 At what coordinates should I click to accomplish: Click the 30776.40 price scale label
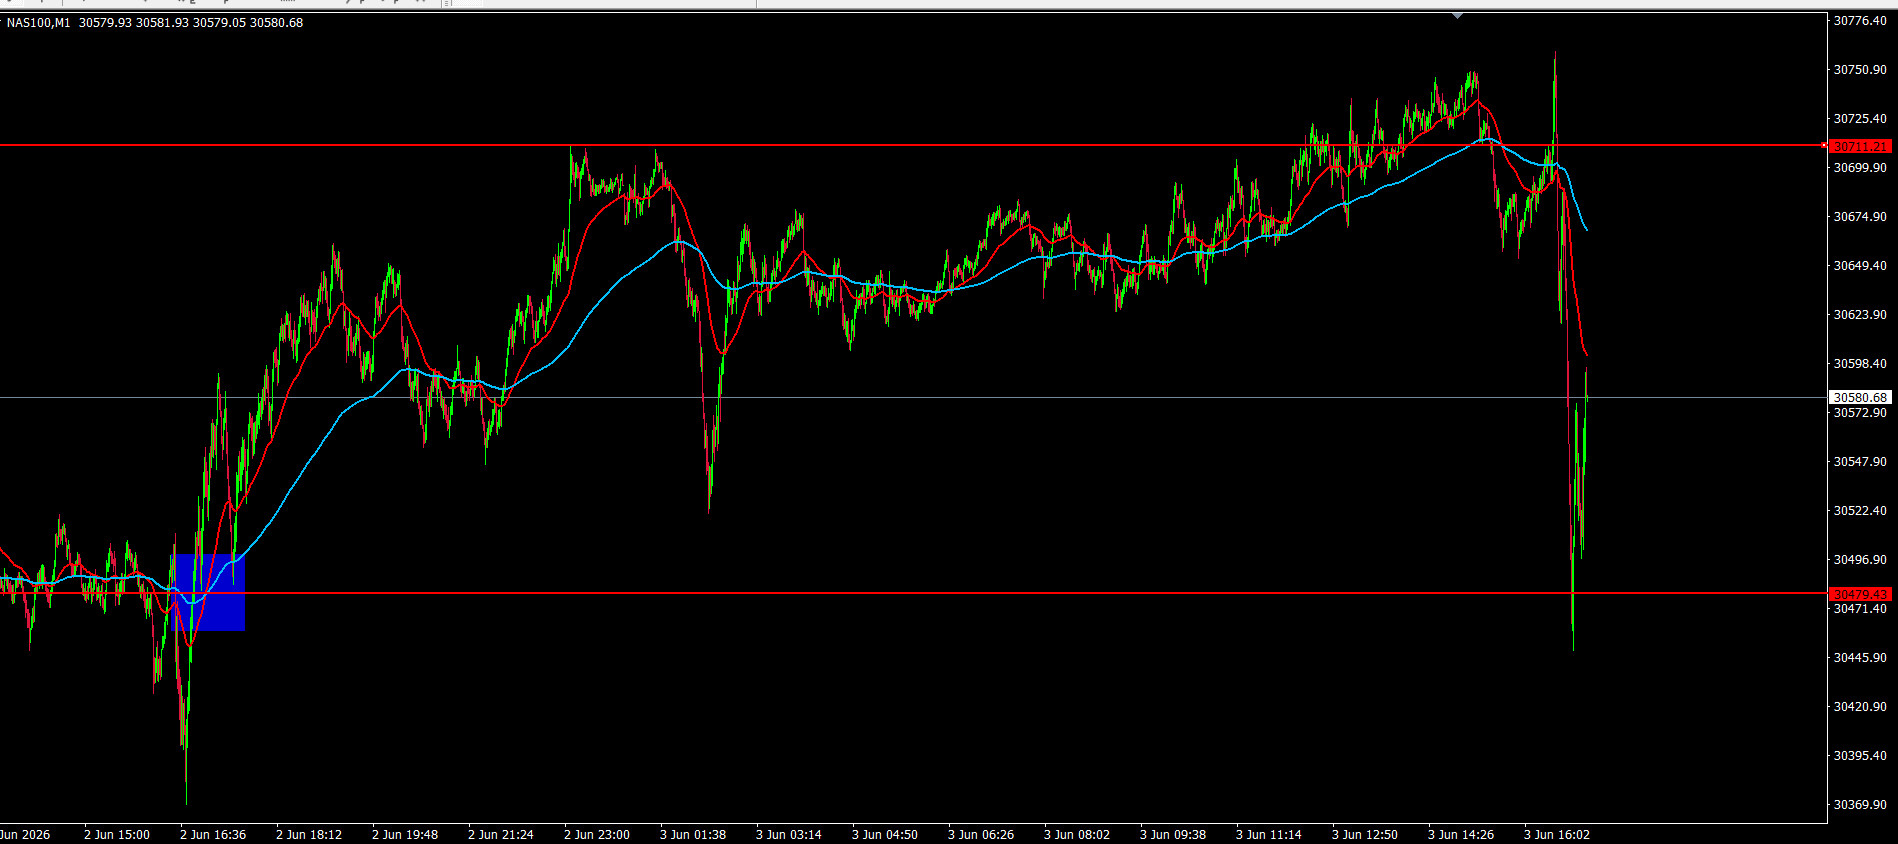1860,20
